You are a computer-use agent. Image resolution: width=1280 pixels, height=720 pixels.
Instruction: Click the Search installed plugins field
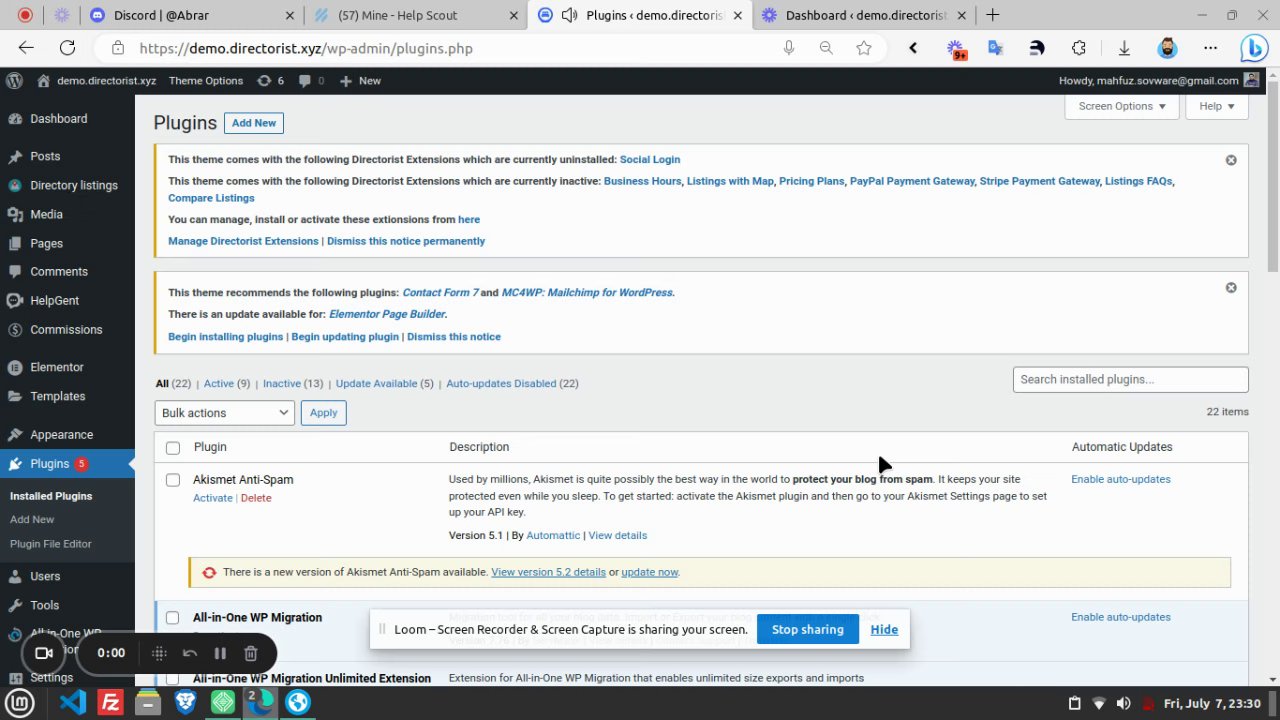(x=1131, y=380)
